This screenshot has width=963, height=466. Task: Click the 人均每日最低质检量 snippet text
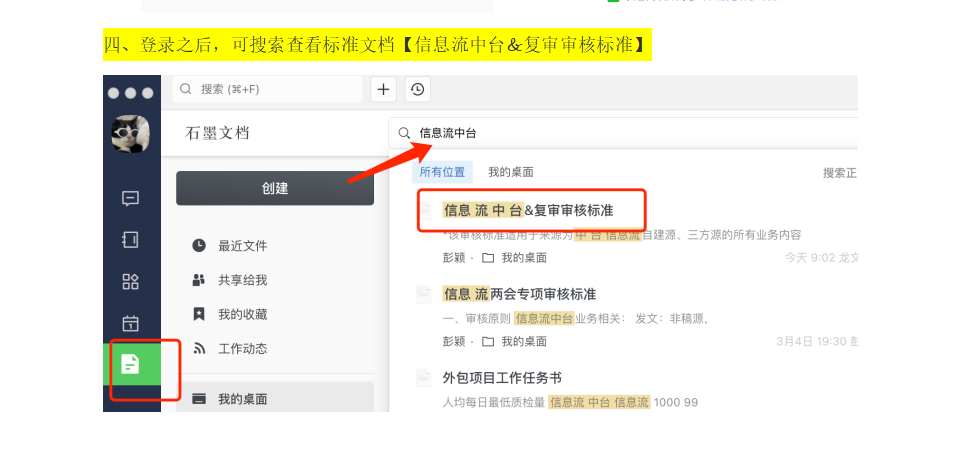494,403
